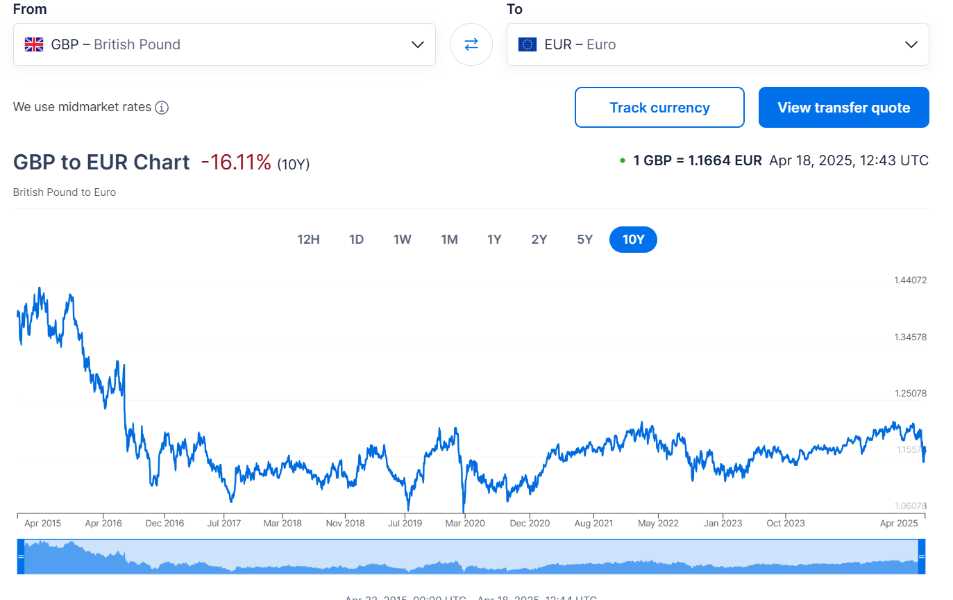Screen dimensions: 953x600
Task: Open the From currency selector box
Action: 224,44
